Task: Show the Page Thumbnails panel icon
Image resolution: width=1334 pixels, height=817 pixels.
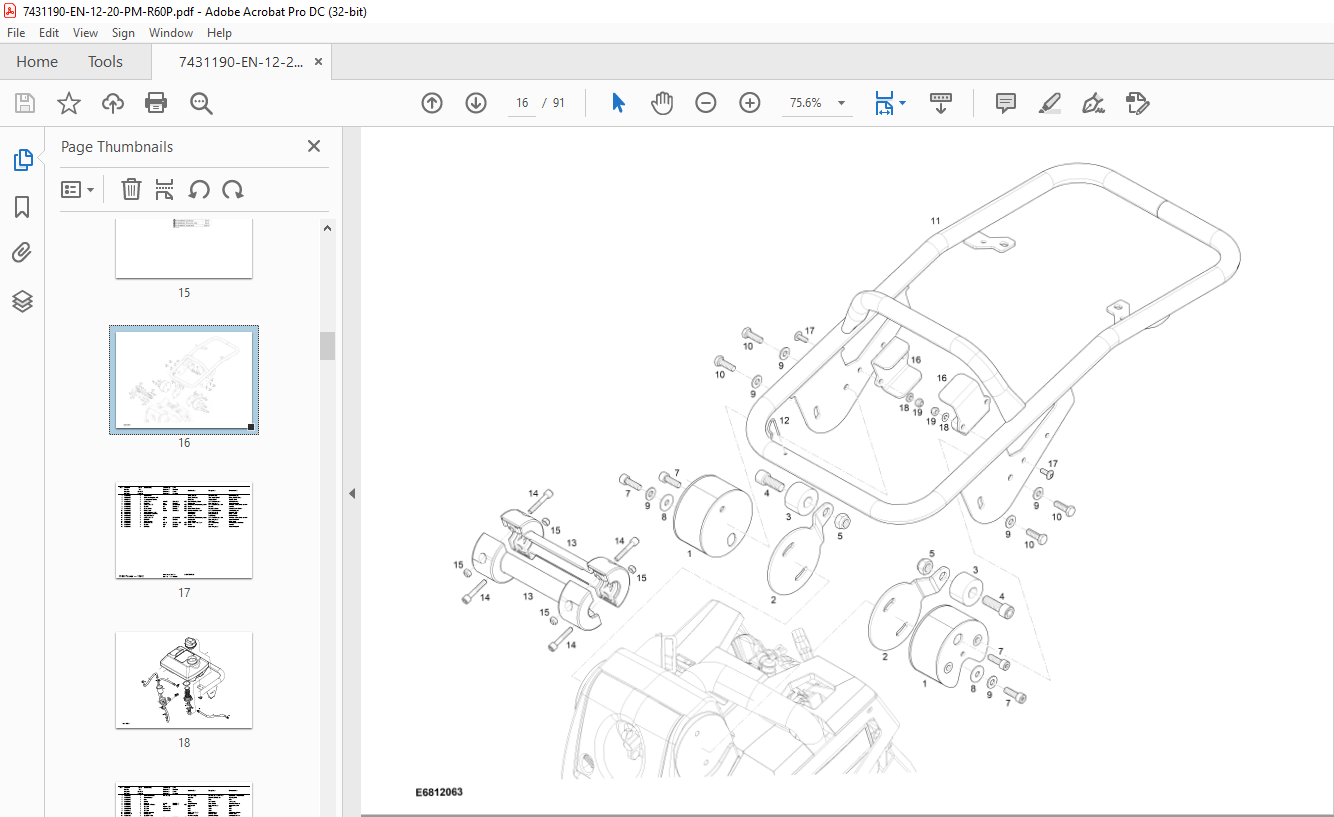Action: (22, 159)
